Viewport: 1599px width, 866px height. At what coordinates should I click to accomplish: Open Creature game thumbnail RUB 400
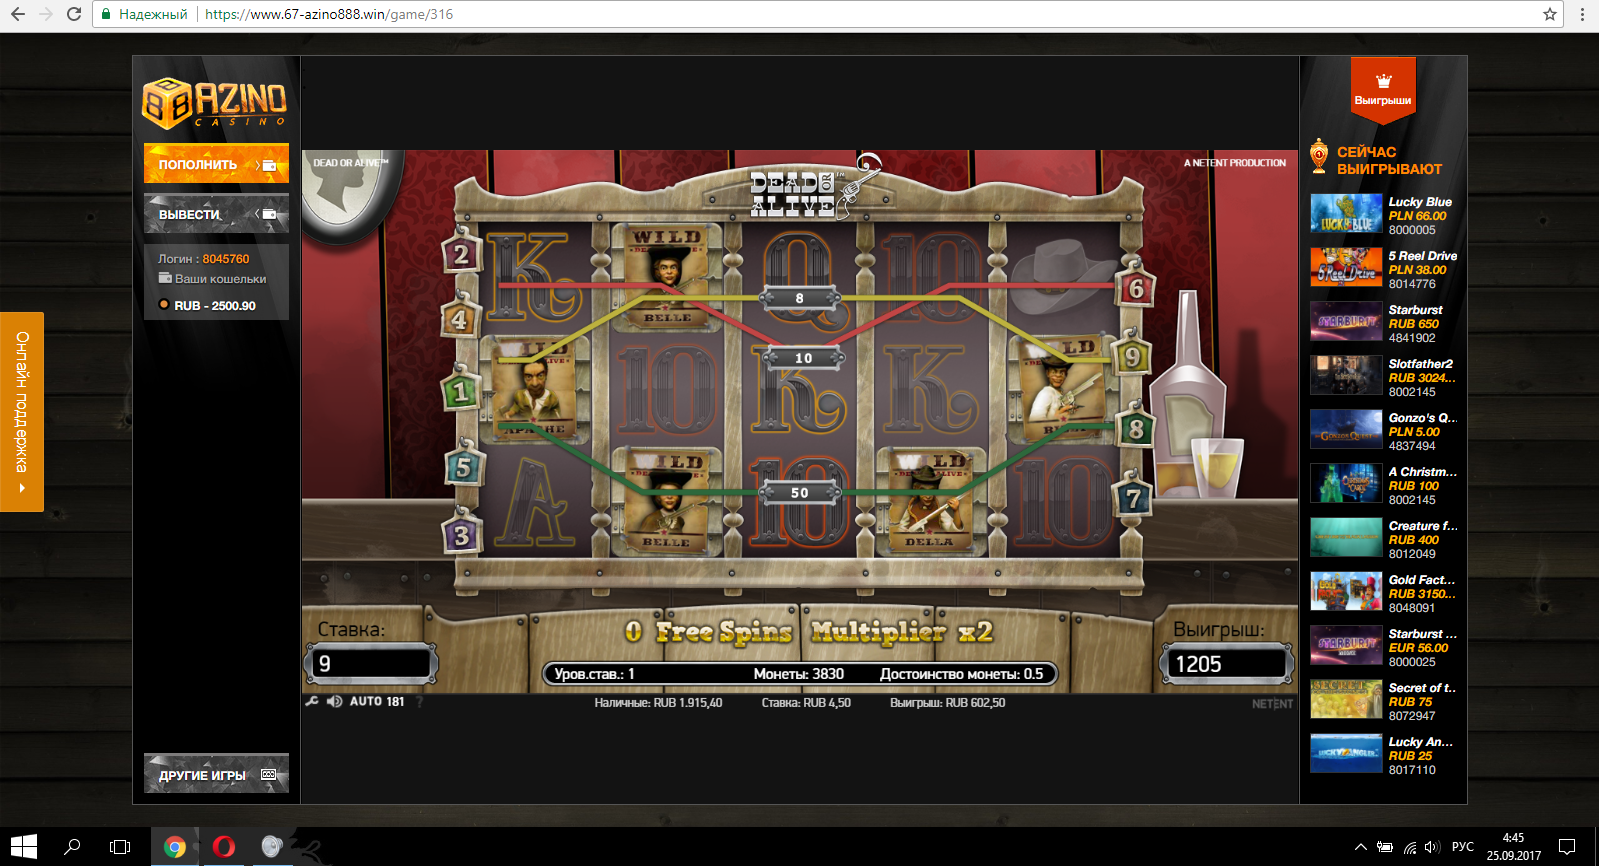click(1346, 538)
